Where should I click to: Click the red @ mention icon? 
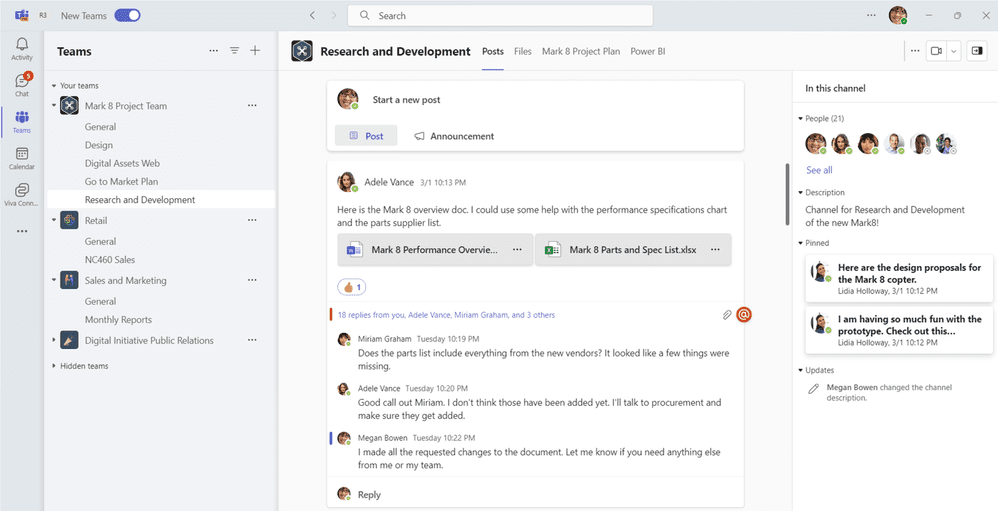pyautogui.click(x=744, y=314)
